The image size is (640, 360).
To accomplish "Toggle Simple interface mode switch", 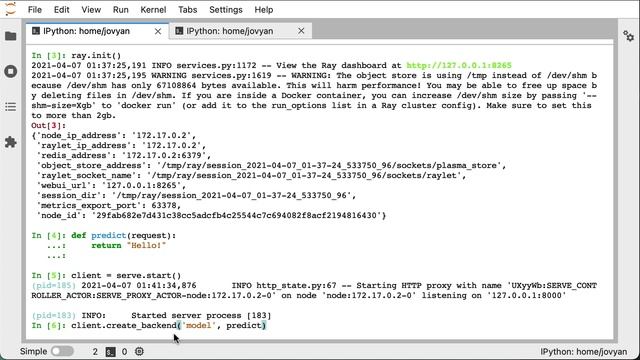I will 62,351.
